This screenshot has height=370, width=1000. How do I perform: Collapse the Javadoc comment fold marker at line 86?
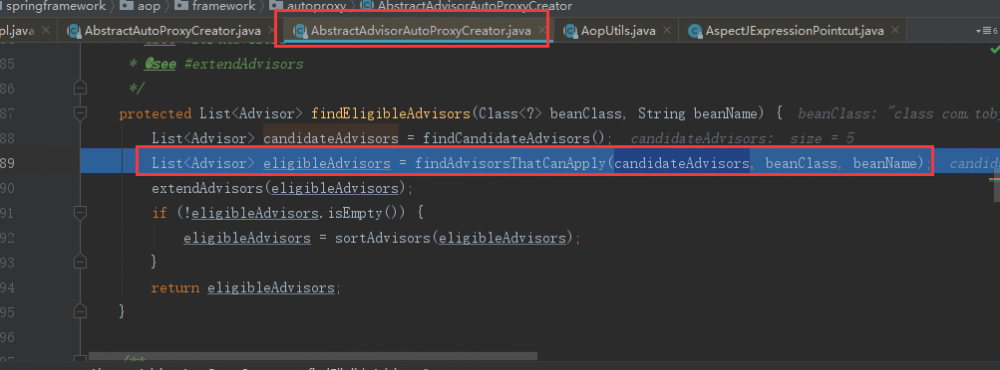80,87
